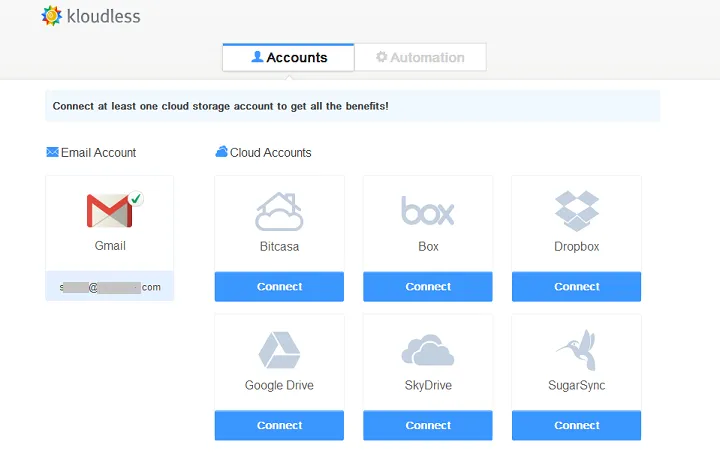Click the gear icon in Automation tab
Screen dimensions: 720x475
point(381,57)
